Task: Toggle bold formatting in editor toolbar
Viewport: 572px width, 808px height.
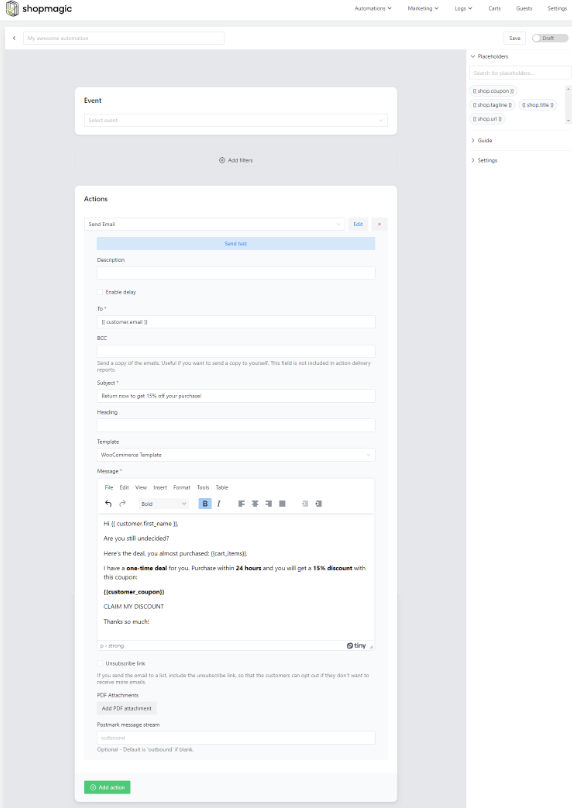Action: pos(205,503)
